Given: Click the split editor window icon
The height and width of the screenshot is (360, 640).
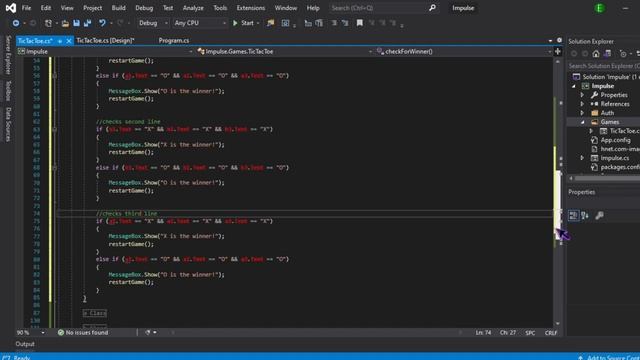Looking at the screenshot, I should tap(558, 51).
